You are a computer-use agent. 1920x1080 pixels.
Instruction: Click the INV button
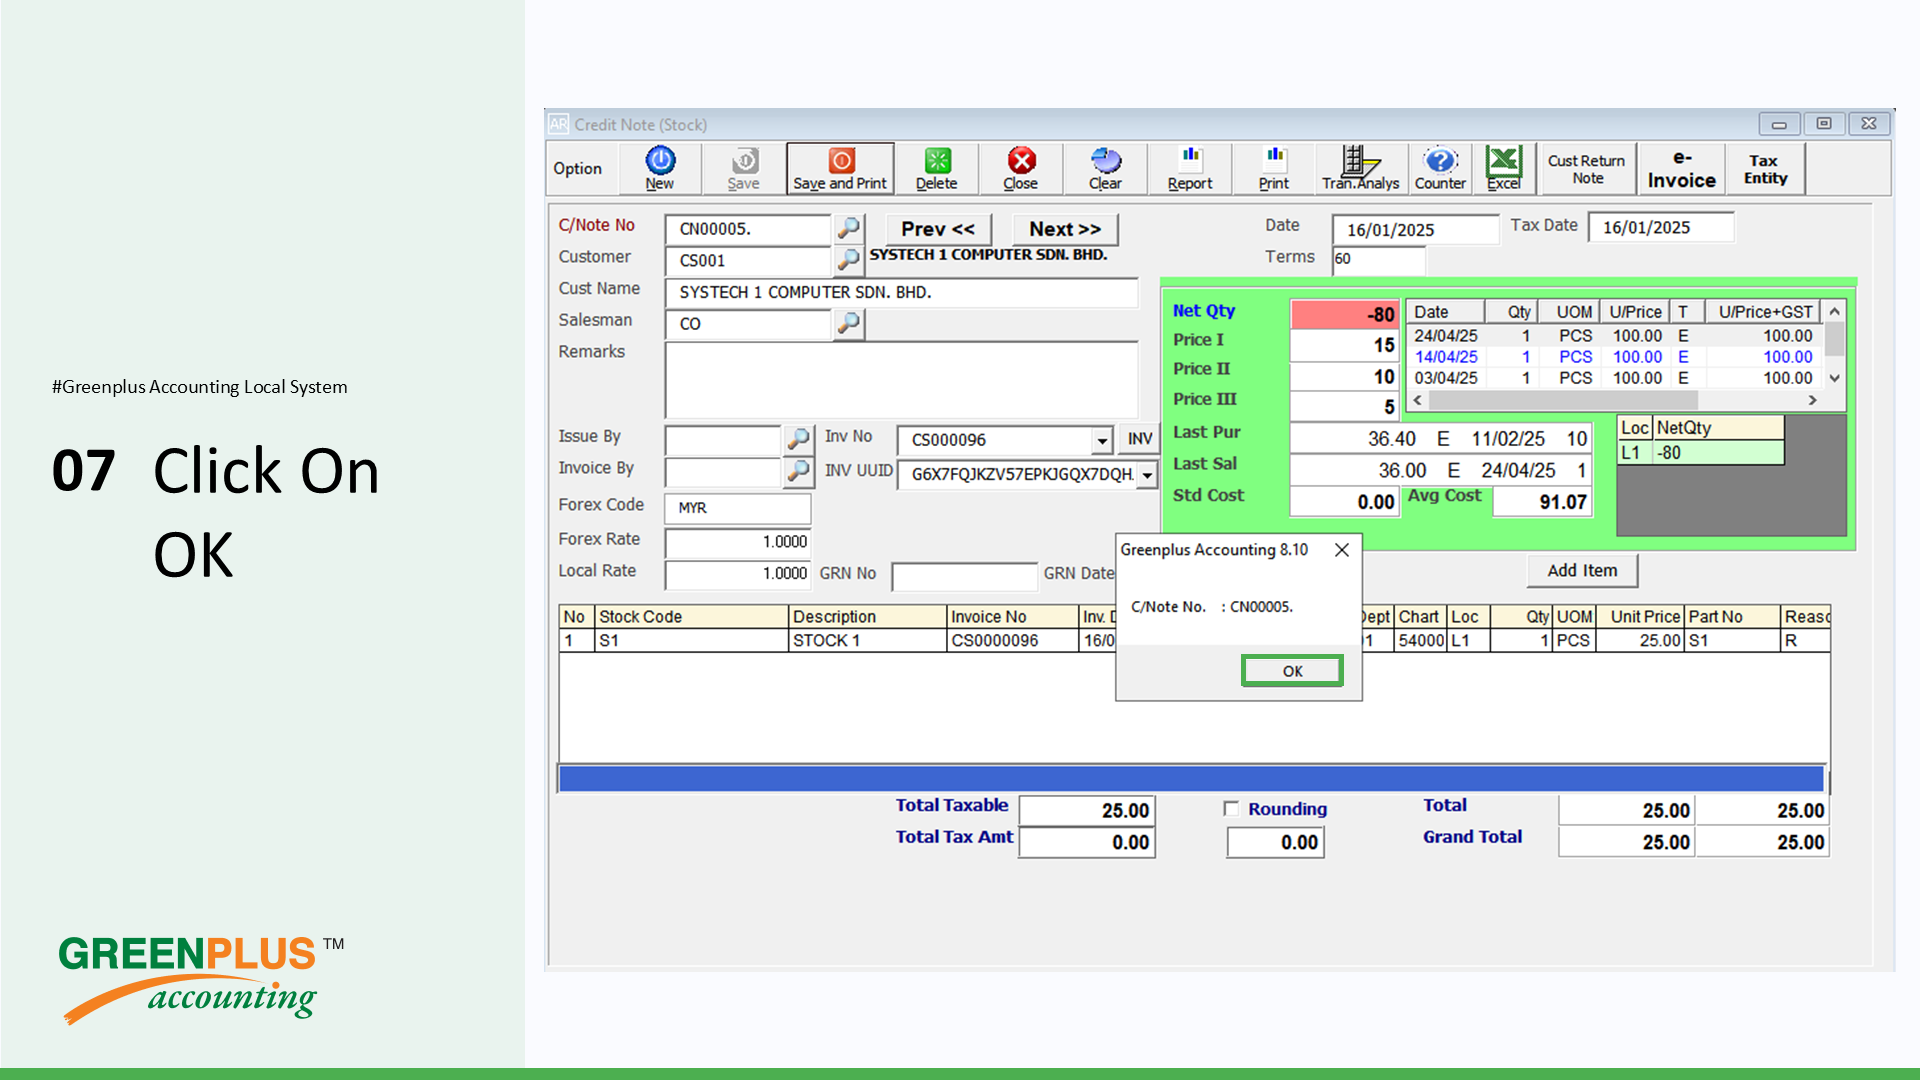click(1139, 439)
